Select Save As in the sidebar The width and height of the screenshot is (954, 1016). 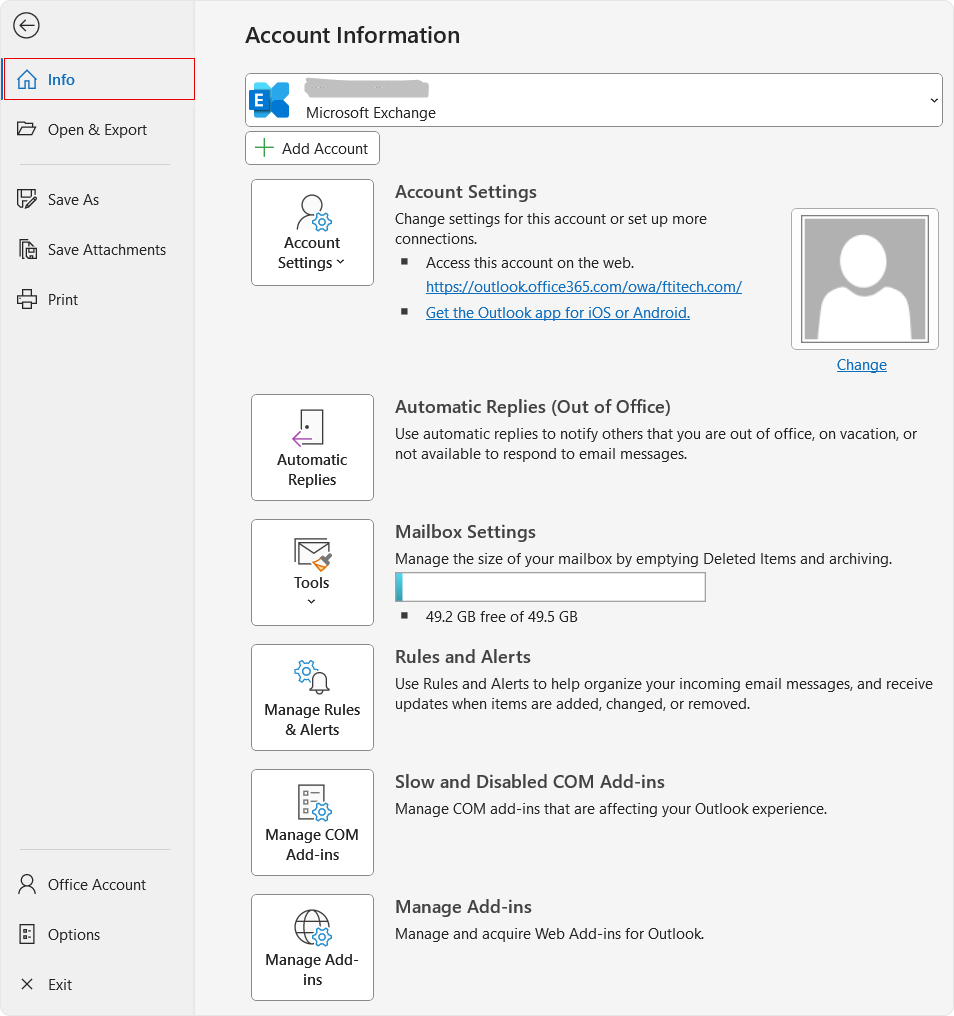(73, 199)
